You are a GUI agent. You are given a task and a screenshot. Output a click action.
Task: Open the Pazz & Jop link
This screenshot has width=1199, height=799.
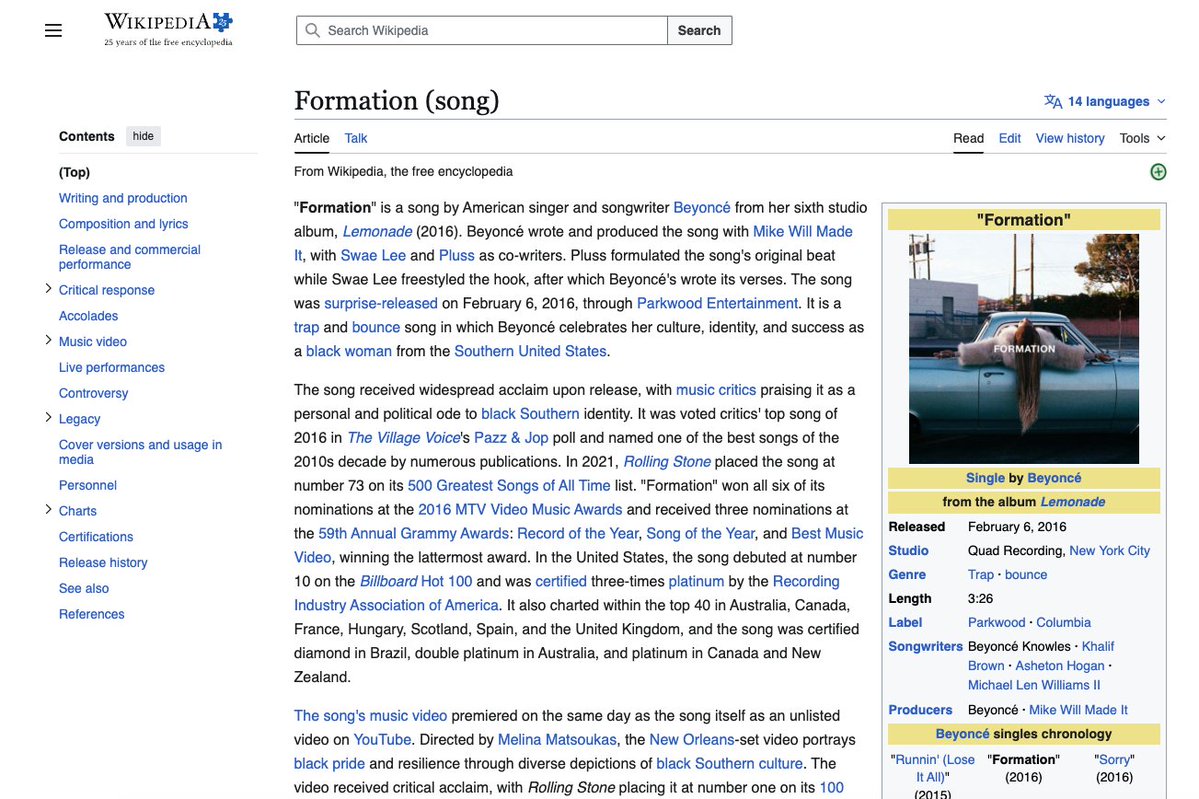coord(511,438)
